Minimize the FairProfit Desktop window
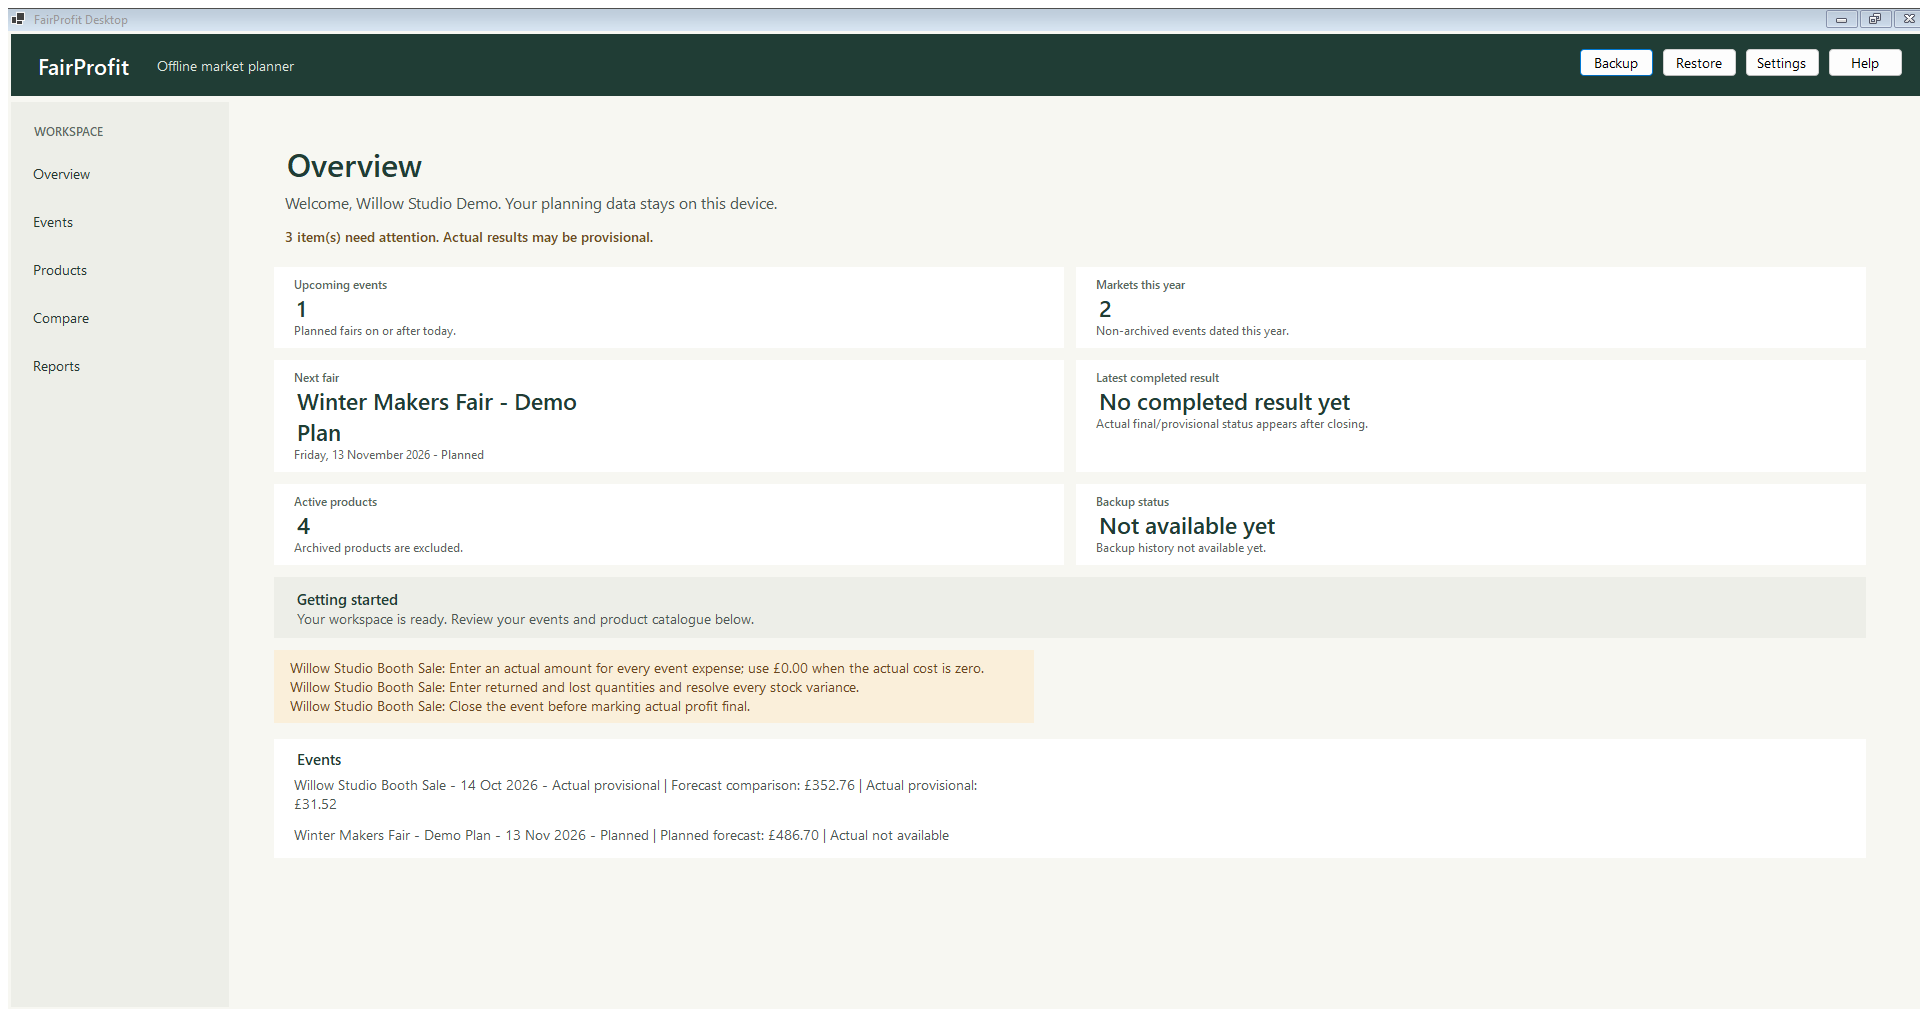Viewport: 1920px width, 1009px height. 1841,19
